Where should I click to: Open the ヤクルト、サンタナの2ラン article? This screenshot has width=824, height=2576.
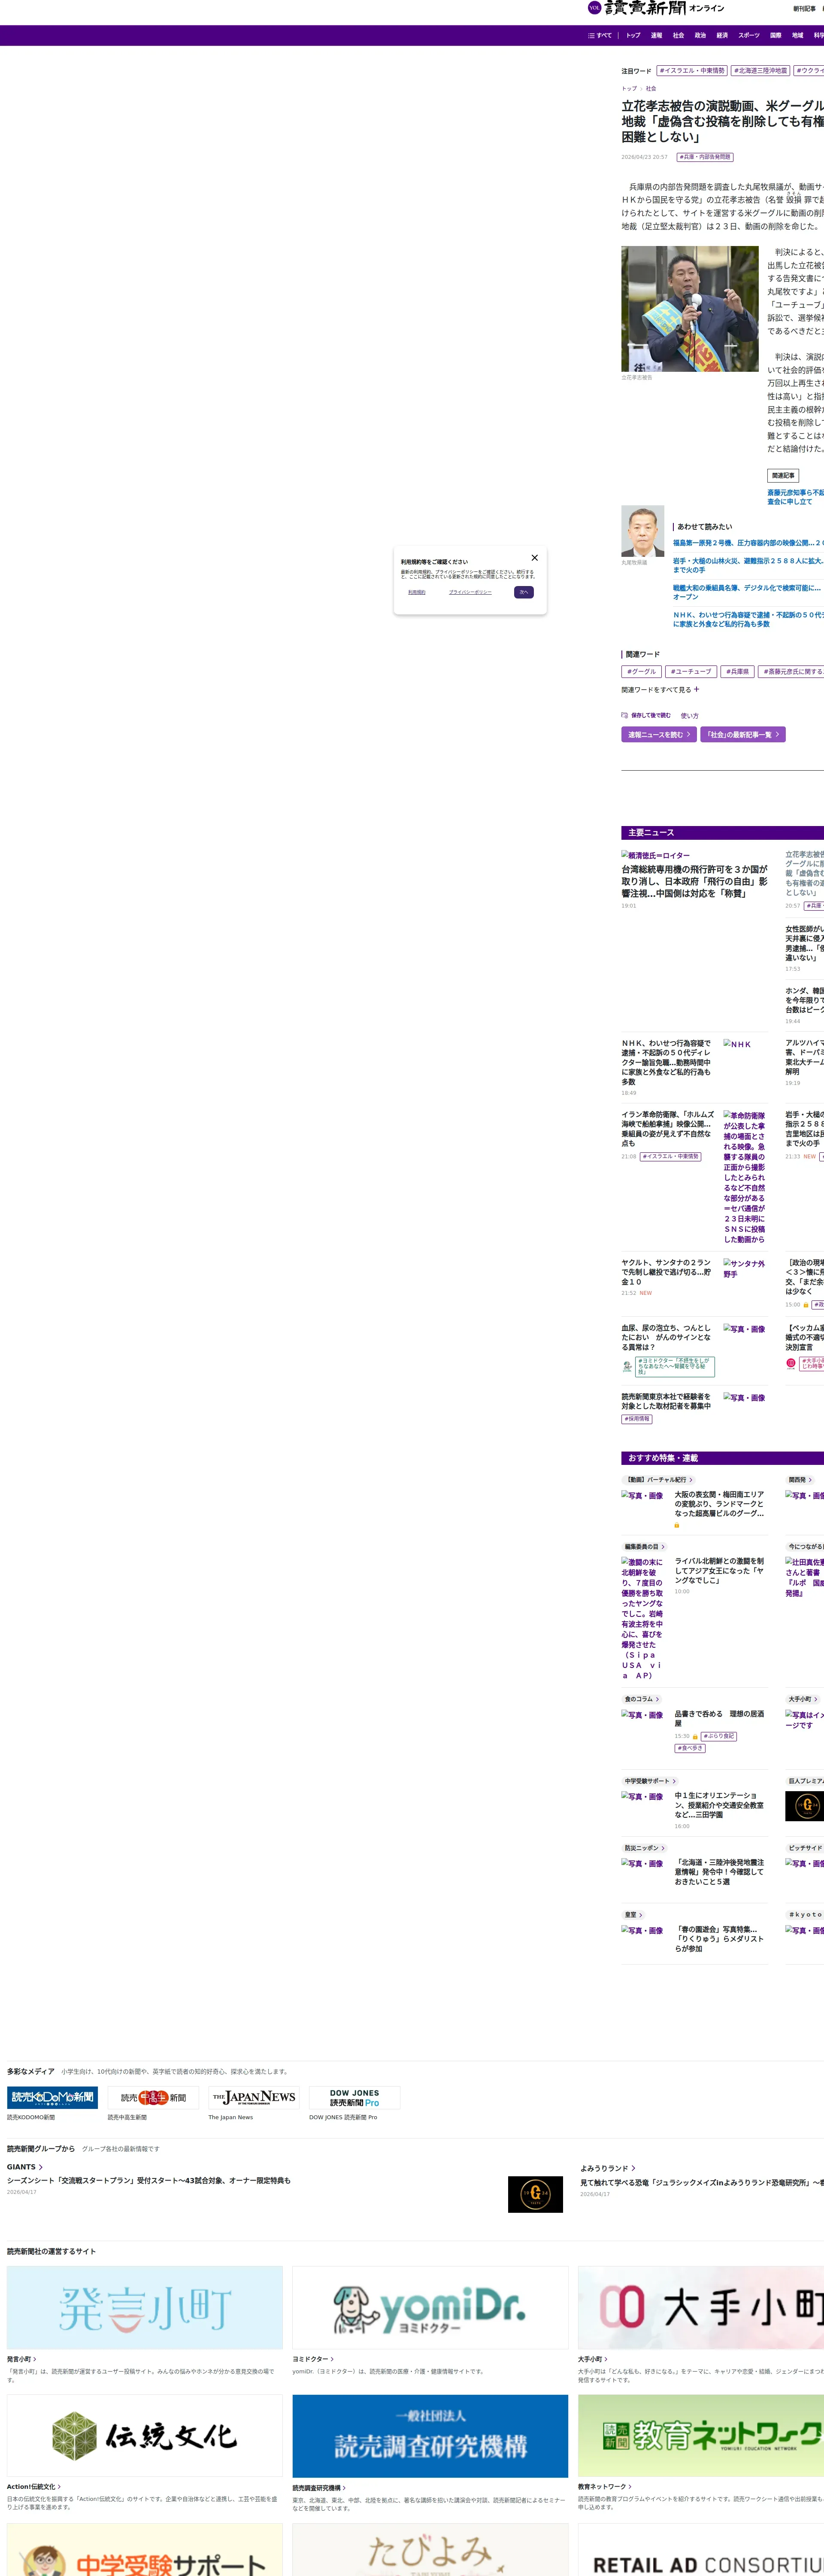click(x=666, y=1272)
